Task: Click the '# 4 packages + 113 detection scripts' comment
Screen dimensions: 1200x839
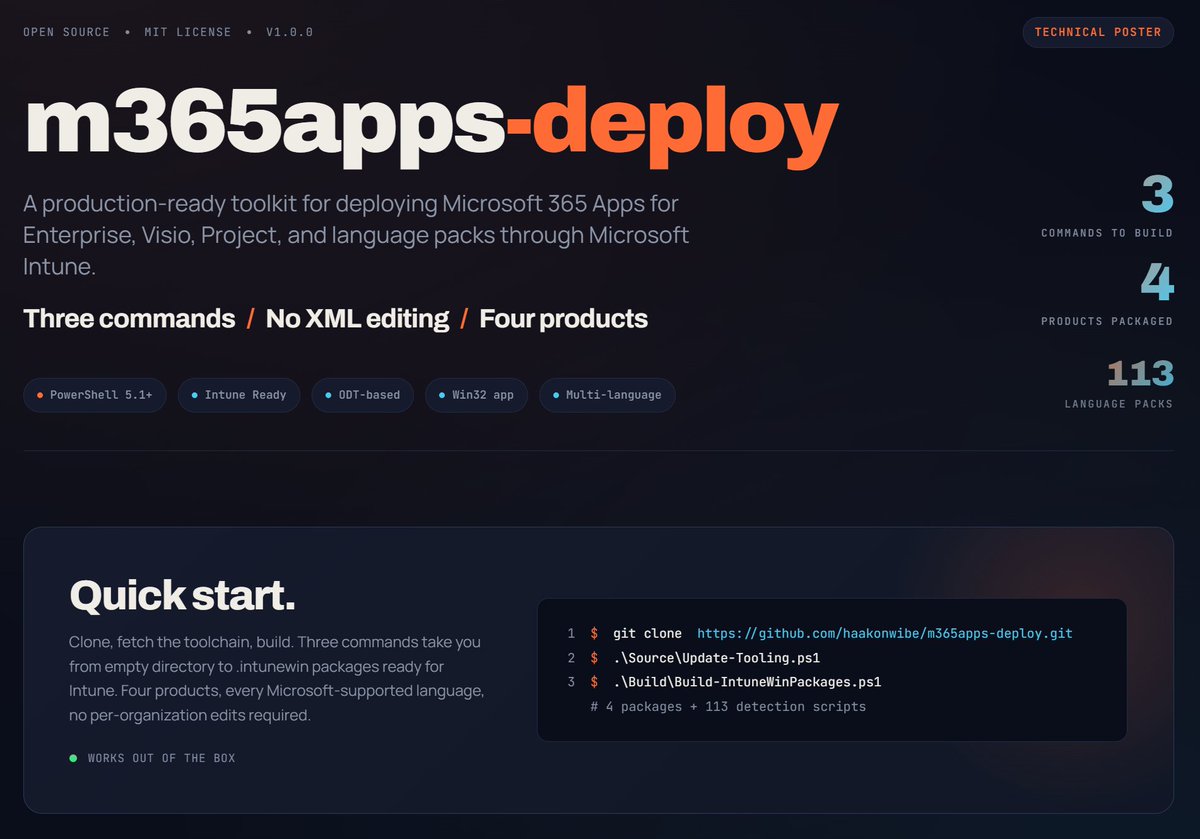Action: (x=728, y=706)
